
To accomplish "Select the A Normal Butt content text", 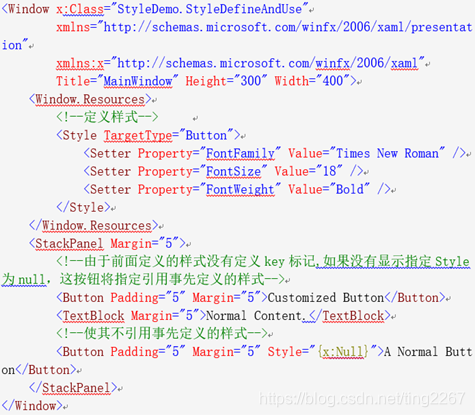I will coord(428,351).
